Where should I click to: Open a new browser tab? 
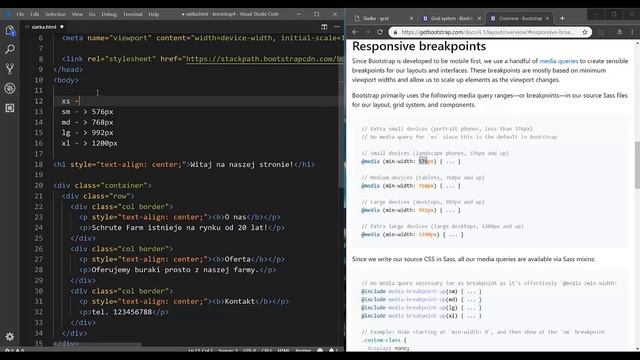(562, 18)
